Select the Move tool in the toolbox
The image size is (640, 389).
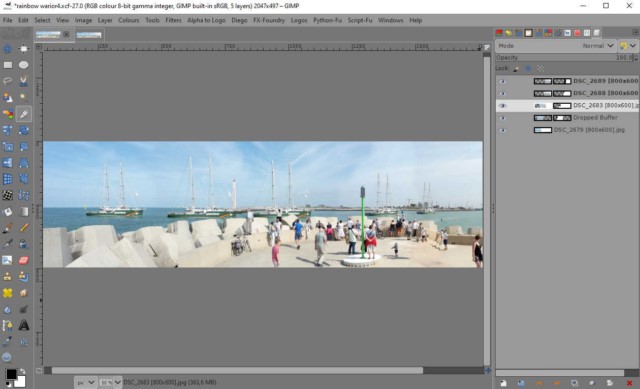pos(7,49)
